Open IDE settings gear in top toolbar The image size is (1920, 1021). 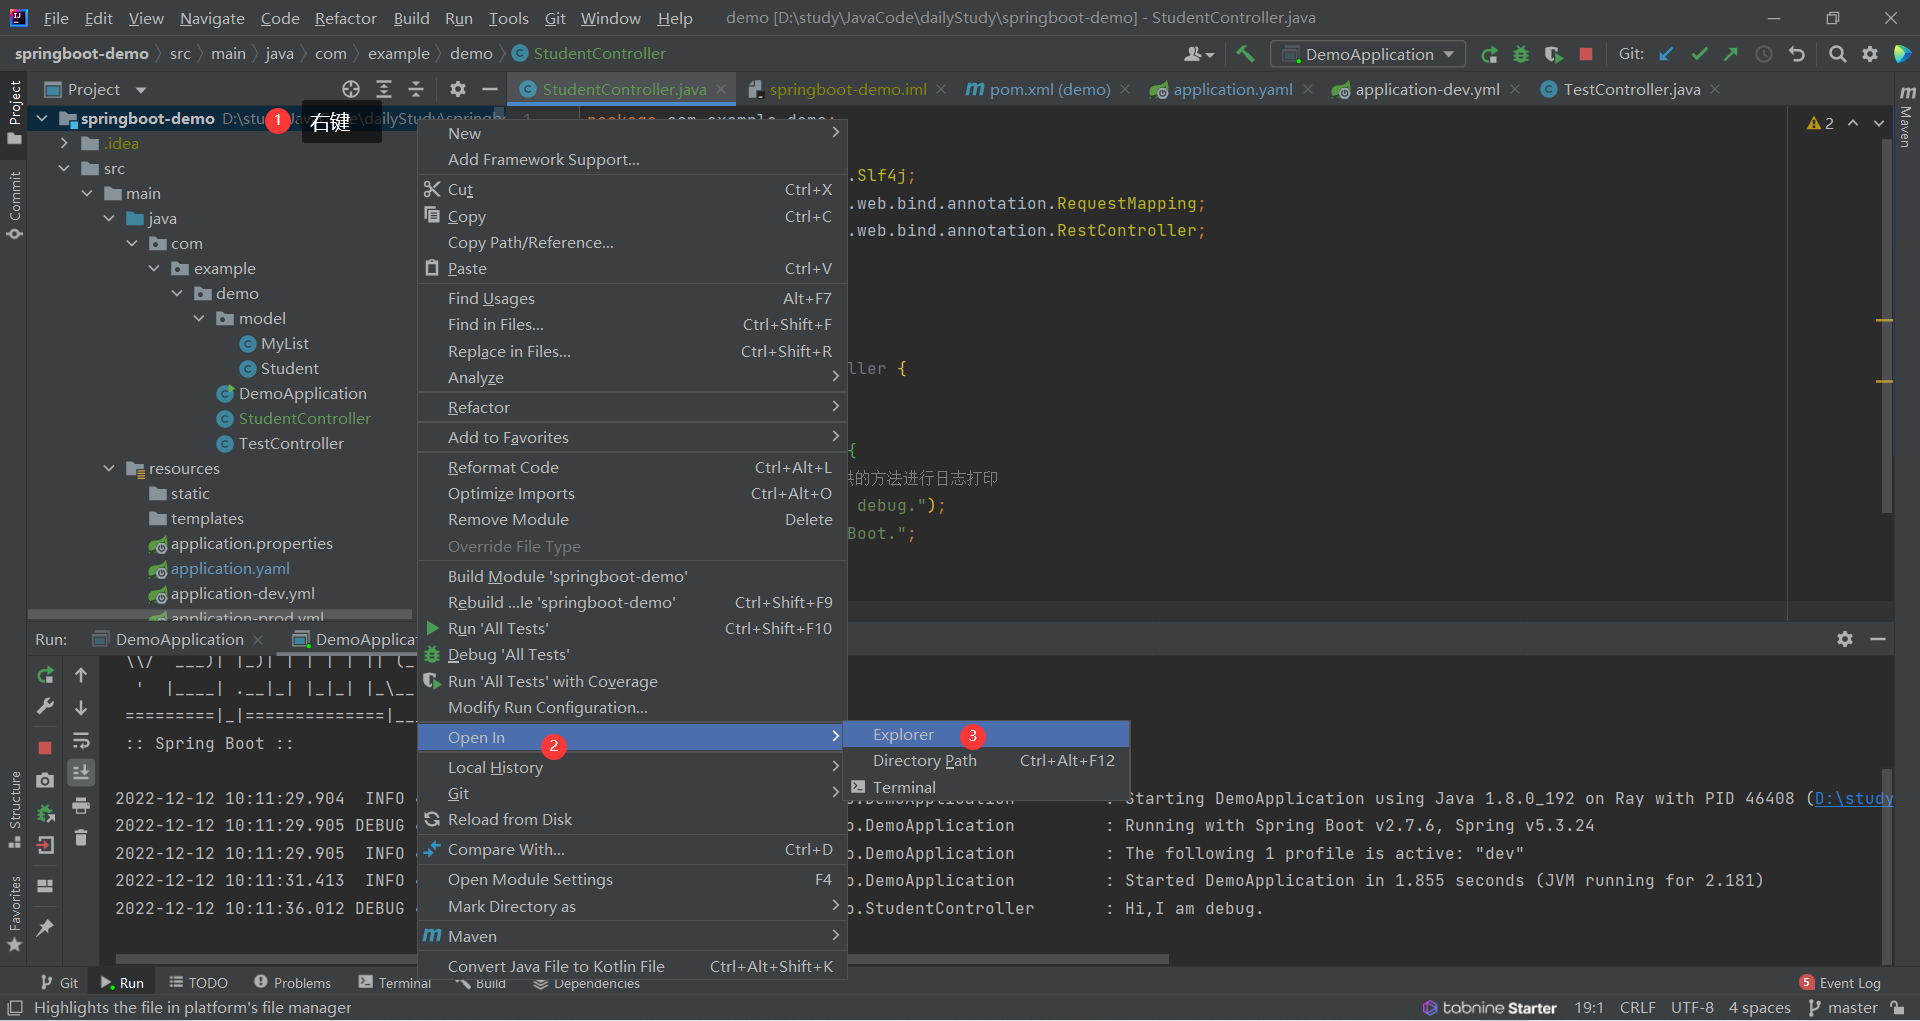(x=1870, y=54)
